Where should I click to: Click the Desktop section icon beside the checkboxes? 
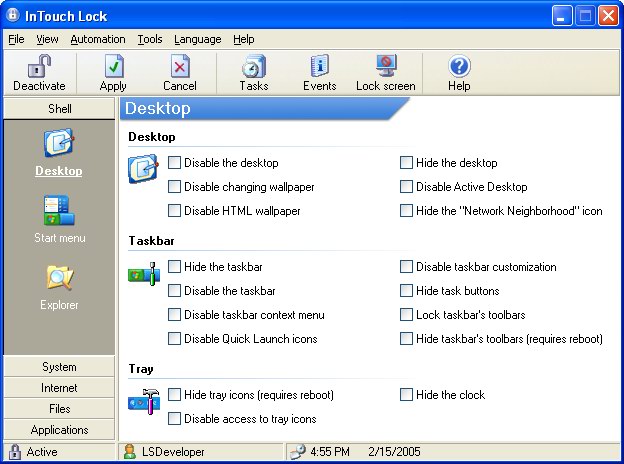143,169
